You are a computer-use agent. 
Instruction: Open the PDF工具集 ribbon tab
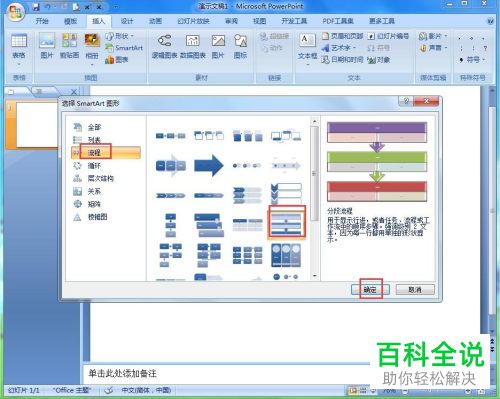click(x=338, y=21)
